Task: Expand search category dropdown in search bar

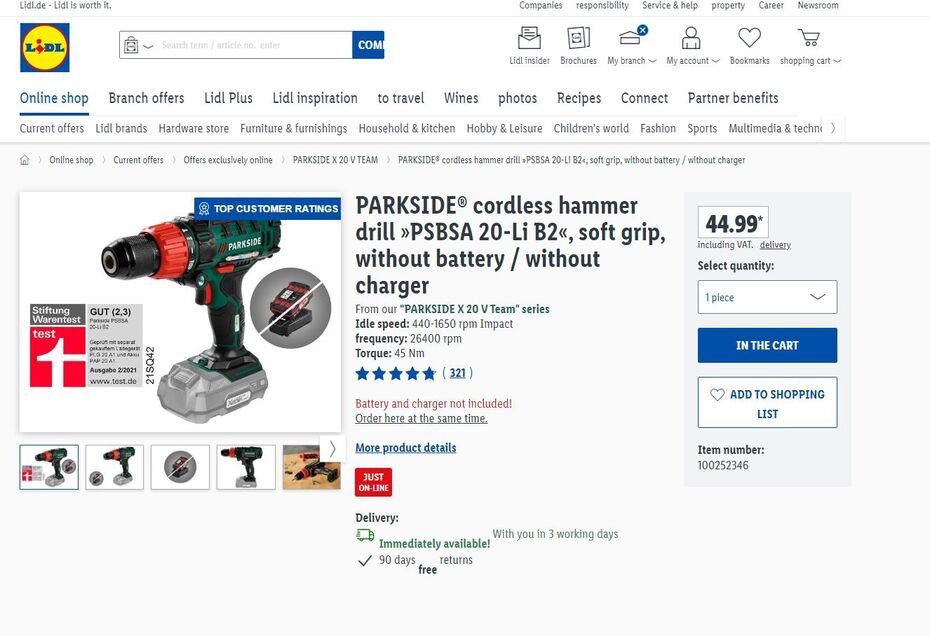Action: pyautogui.click(x=138, y=45)
